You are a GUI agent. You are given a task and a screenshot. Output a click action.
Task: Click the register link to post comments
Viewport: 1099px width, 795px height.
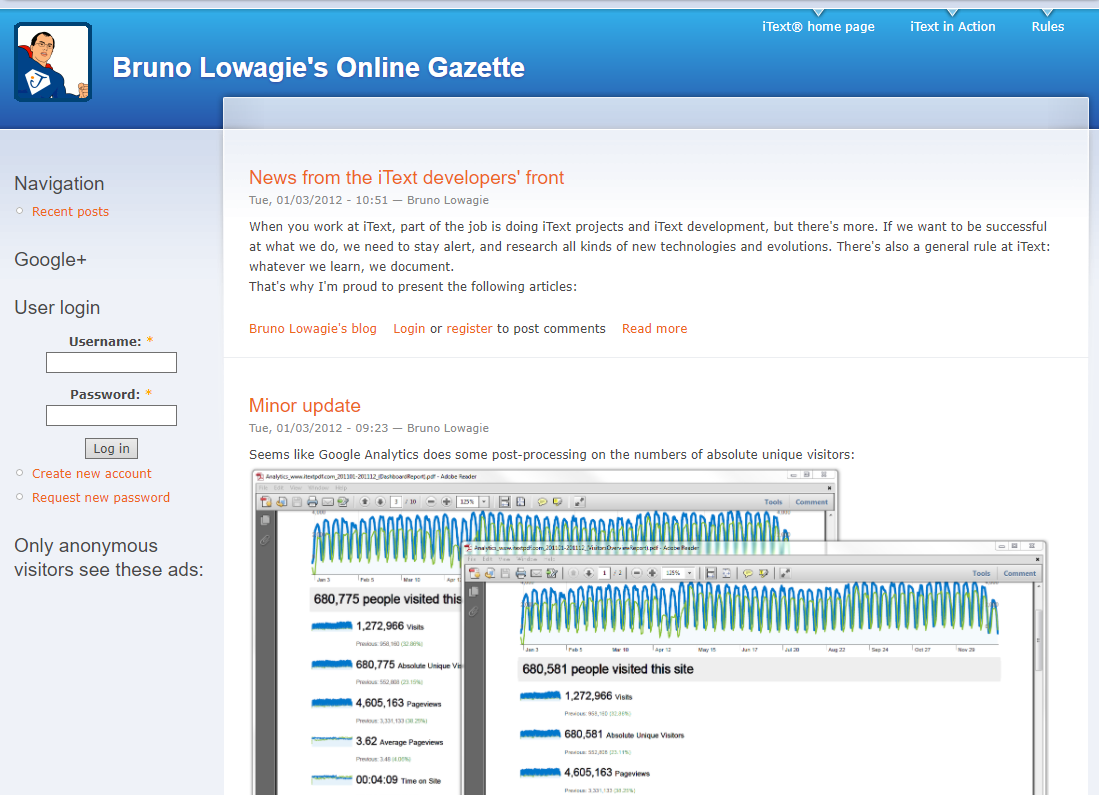coord(470,329)
